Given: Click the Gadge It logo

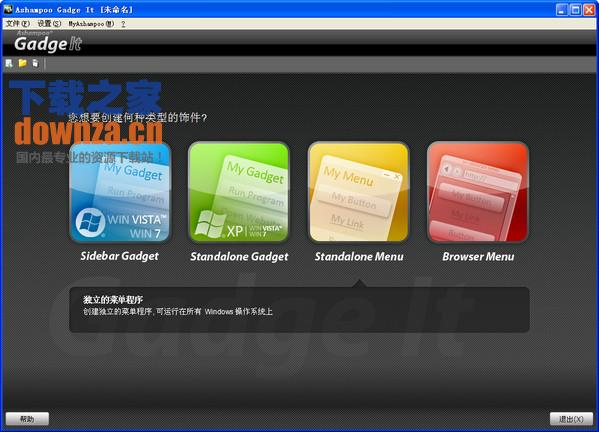Looking at the screenshot, I should coord(48,43).
